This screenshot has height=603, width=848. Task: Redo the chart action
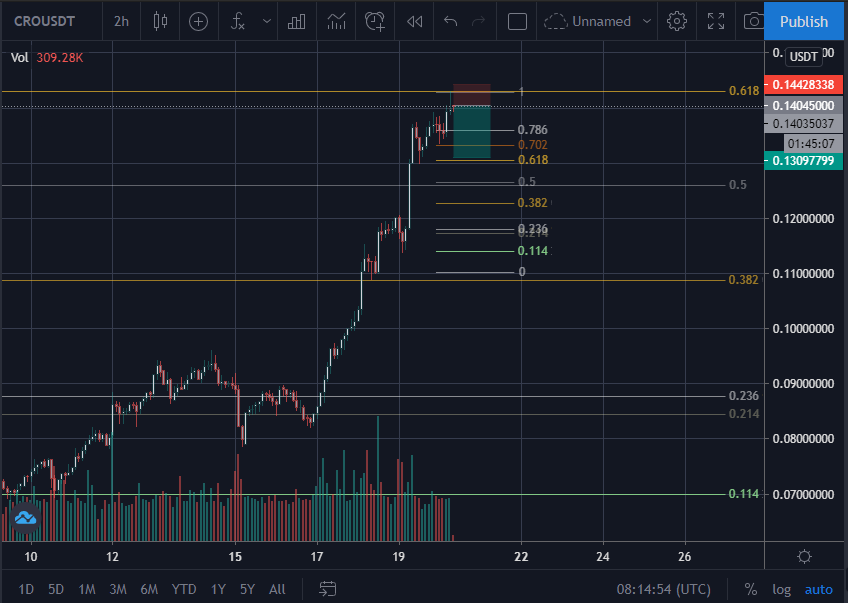tap(479, 22)
